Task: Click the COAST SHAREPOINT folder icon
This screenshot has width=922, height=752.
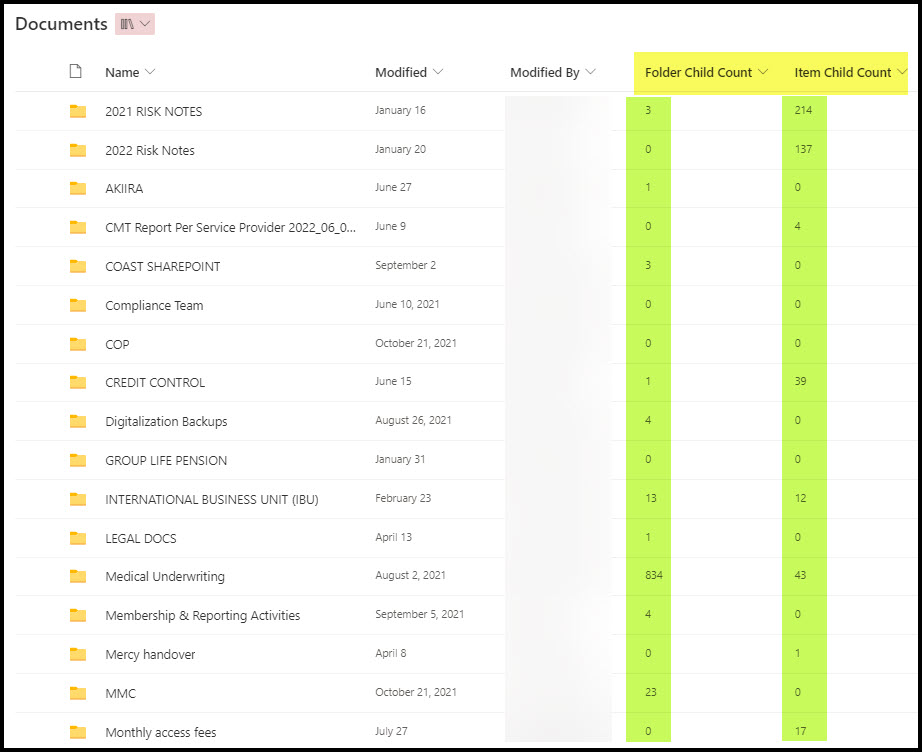Action: pos(78,266)
